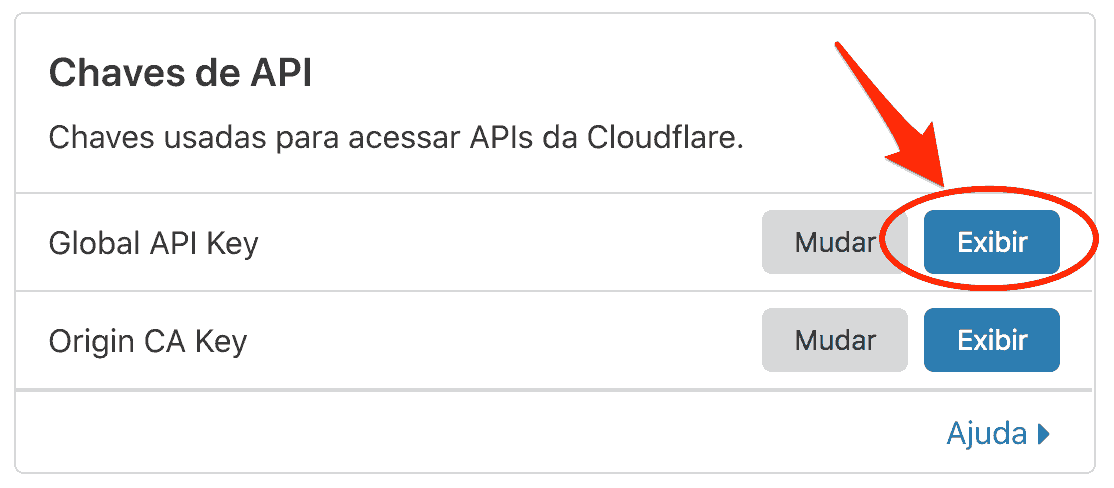Show the Origin CA Key with Exibir
This screenshot has height=488, width=1114.
click(992, 340)
